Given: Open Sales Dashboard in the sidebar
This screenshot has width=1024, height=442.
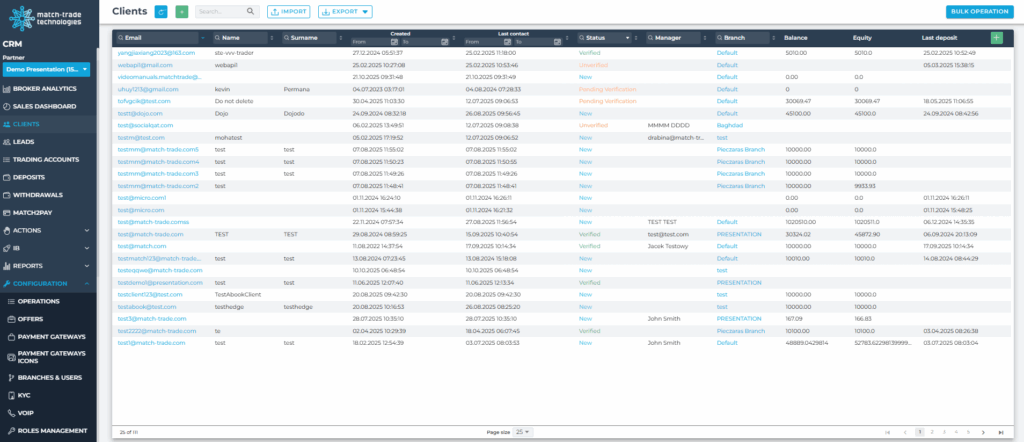Looking at the screenshot, I should point(44,105).
